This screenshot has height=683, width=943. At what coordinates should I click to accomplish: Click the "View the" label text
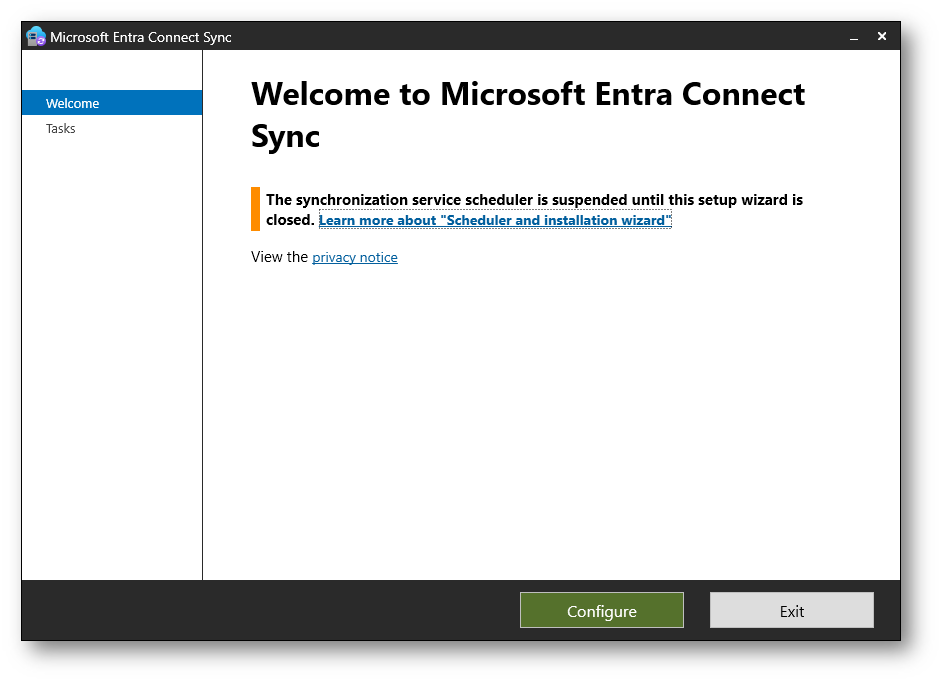279,257
